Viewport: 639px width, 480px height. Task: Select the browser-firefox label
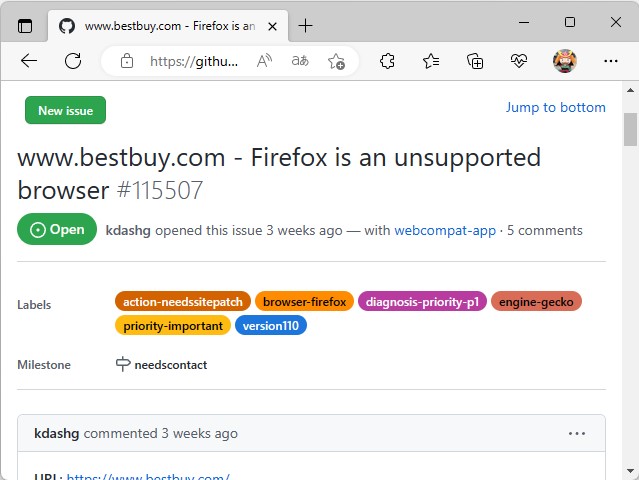pyautogui.click(x=304, y=302)
